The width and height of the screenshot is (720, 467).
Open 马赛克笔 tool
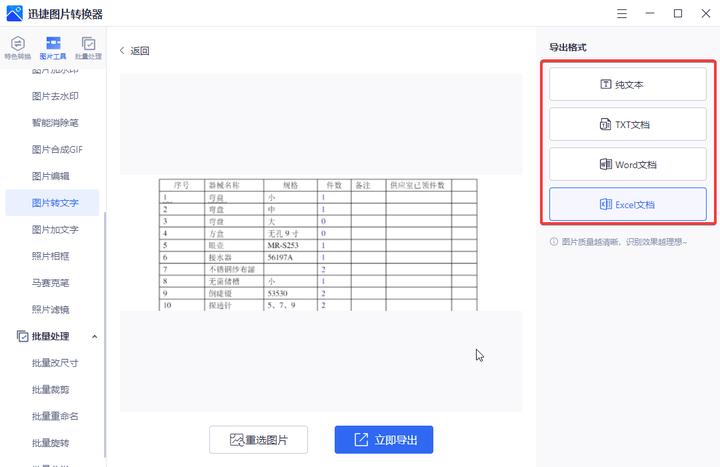point(51,282)
